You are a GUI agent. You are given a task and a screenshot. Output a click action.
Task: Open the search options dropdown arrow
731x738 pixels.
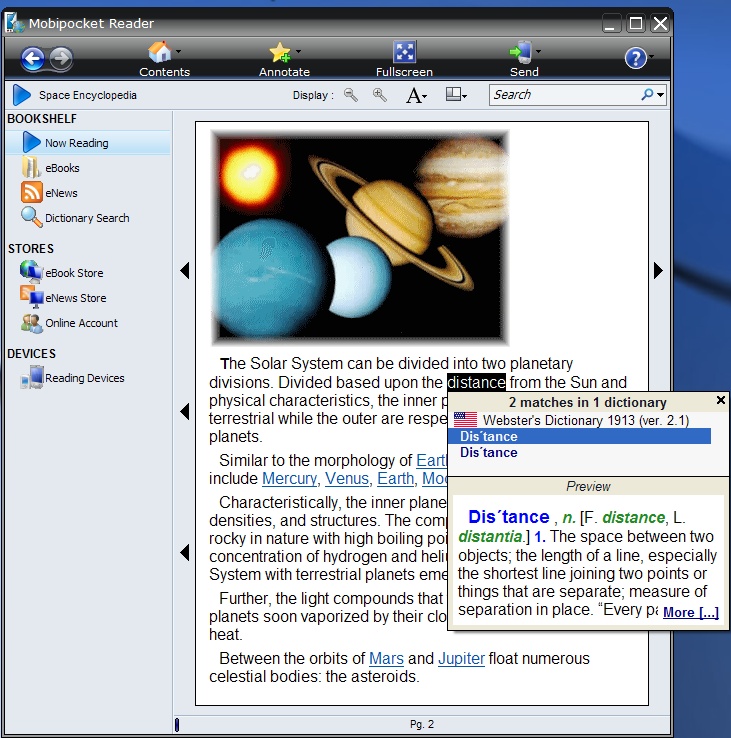(x=660, y=95)
